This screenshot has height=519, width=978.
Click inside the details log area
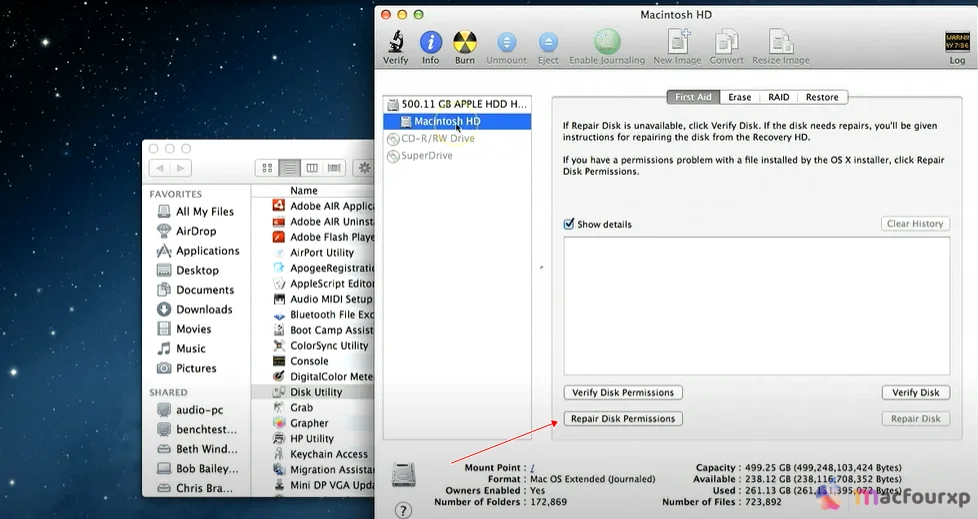coord(757,306)
